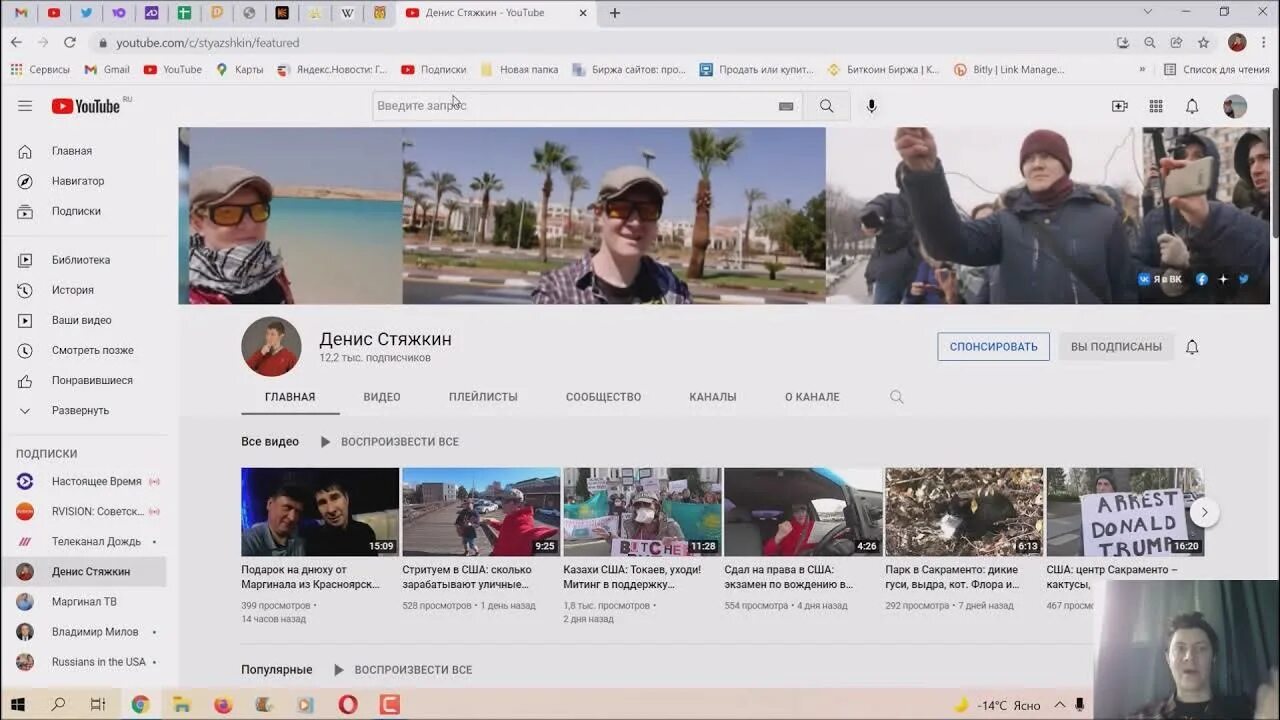Screen dimensions: 1280x720
Task: Click the search magnifier button
Action: coord(827,106)
